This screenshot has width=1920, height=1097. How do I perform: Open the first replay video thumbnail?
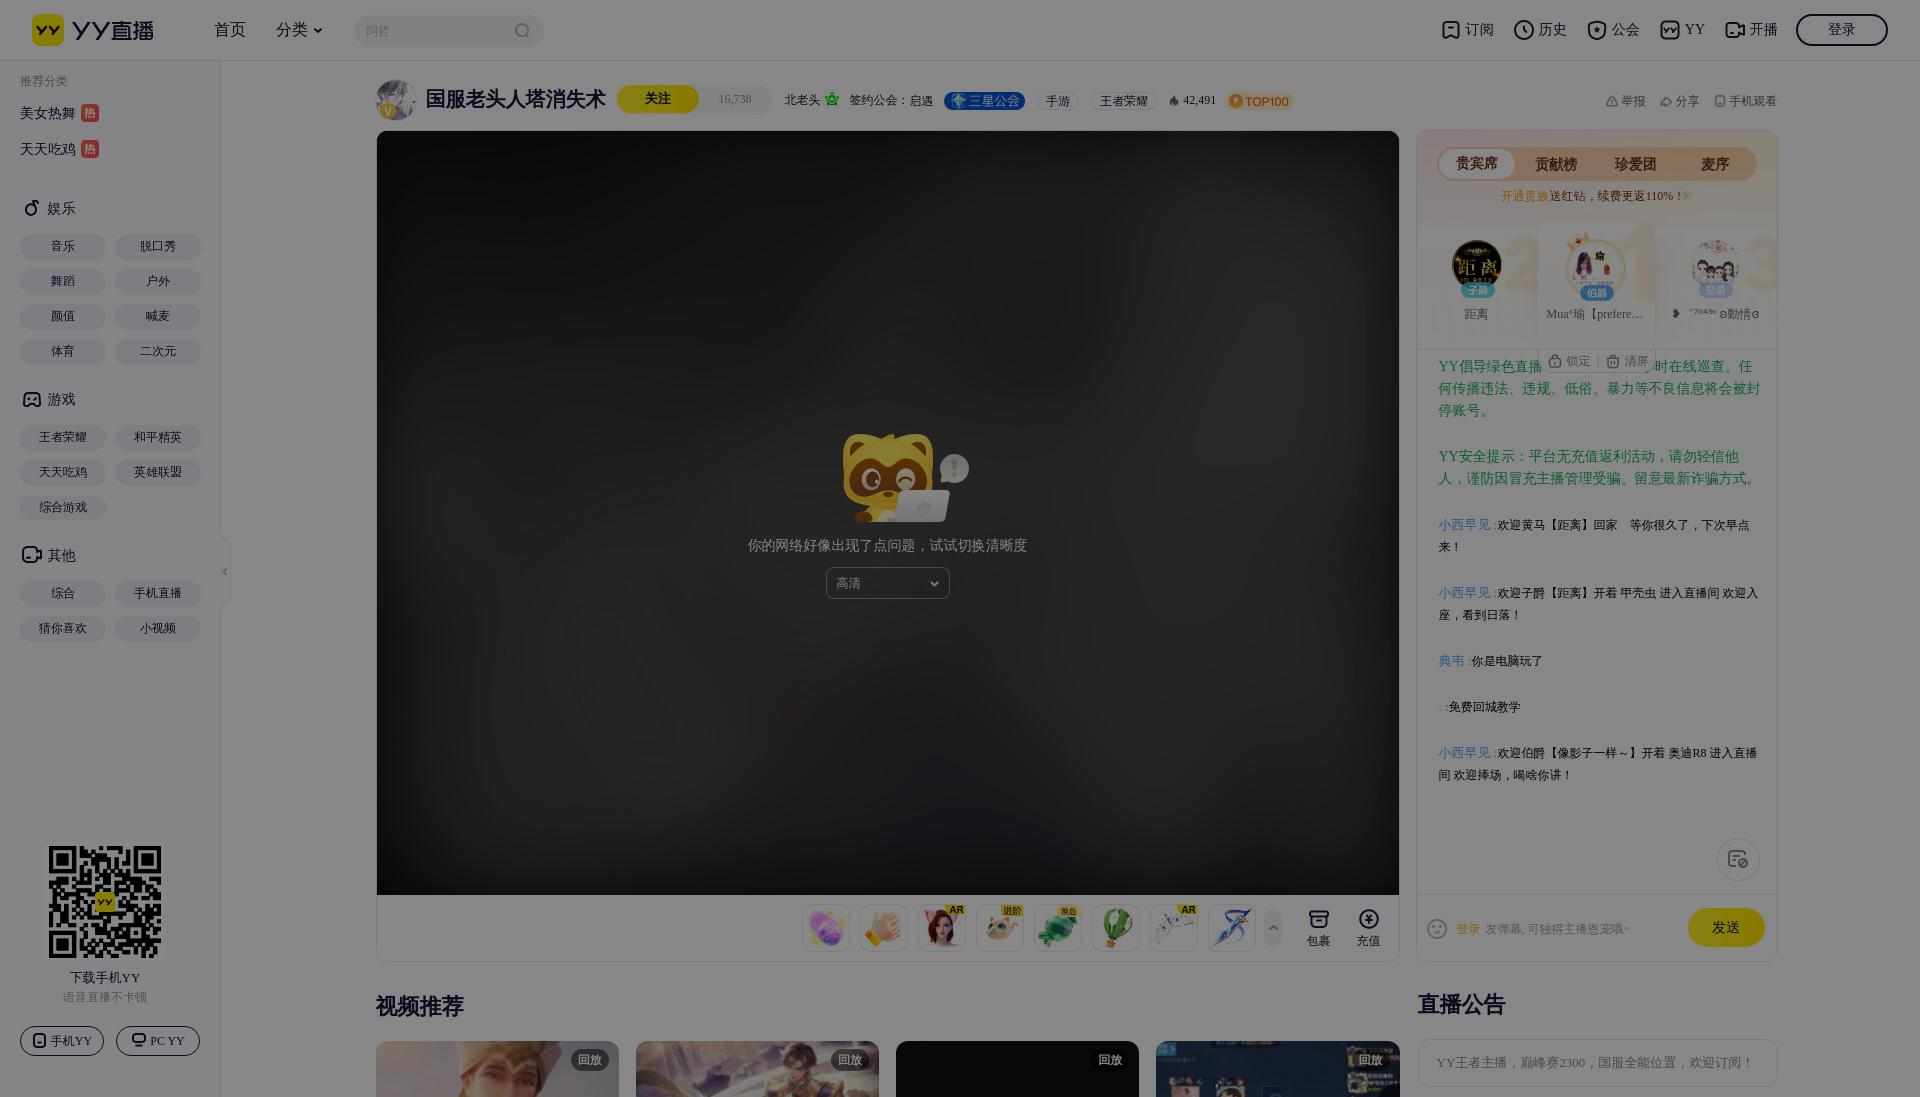click(497, 1069)
